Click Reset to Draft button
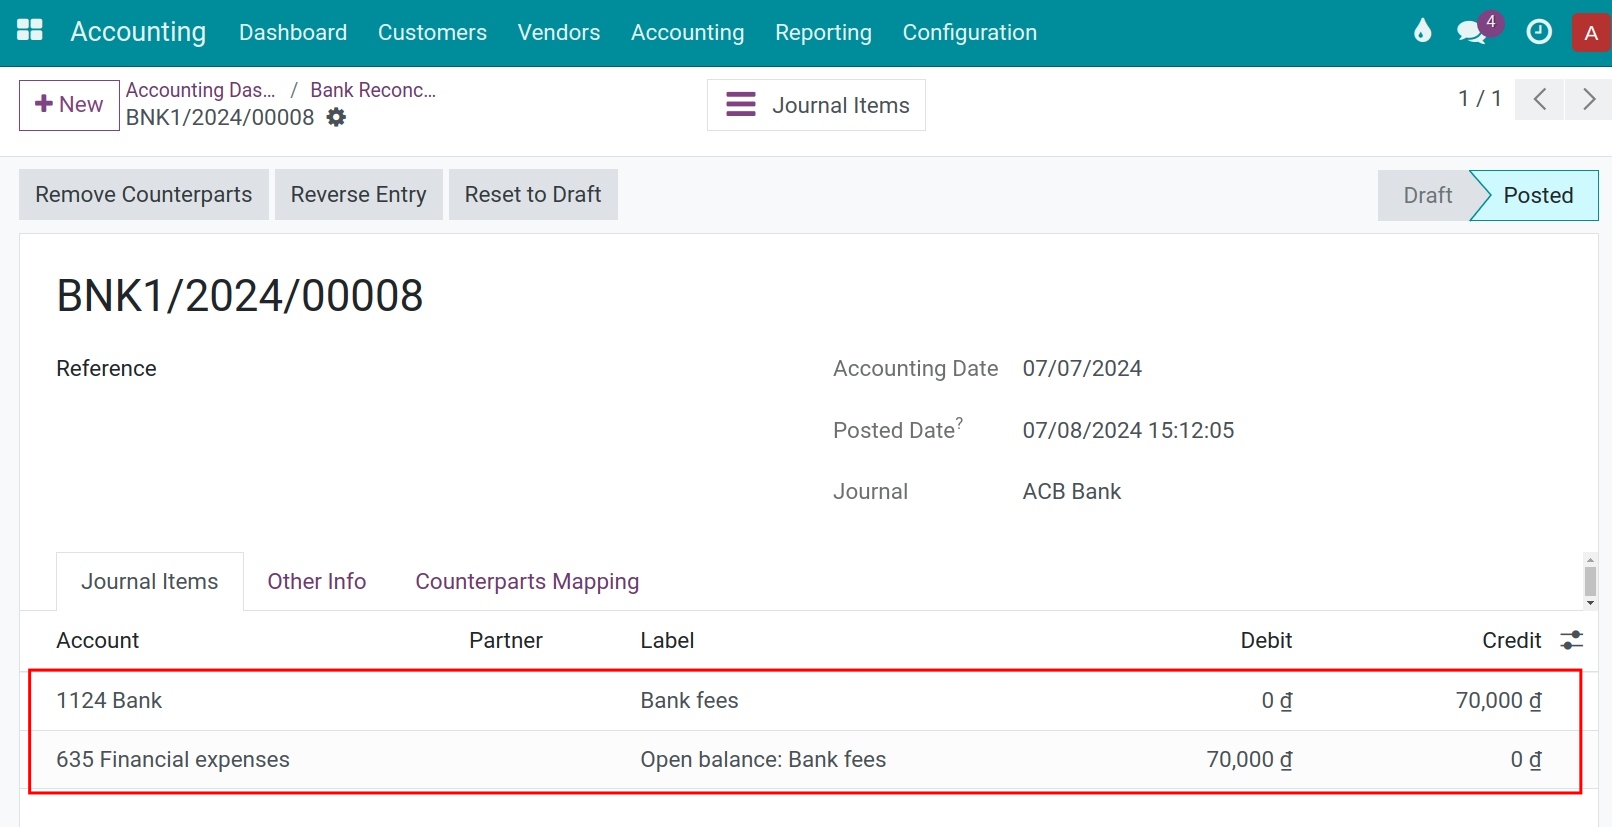 (533, 194)
